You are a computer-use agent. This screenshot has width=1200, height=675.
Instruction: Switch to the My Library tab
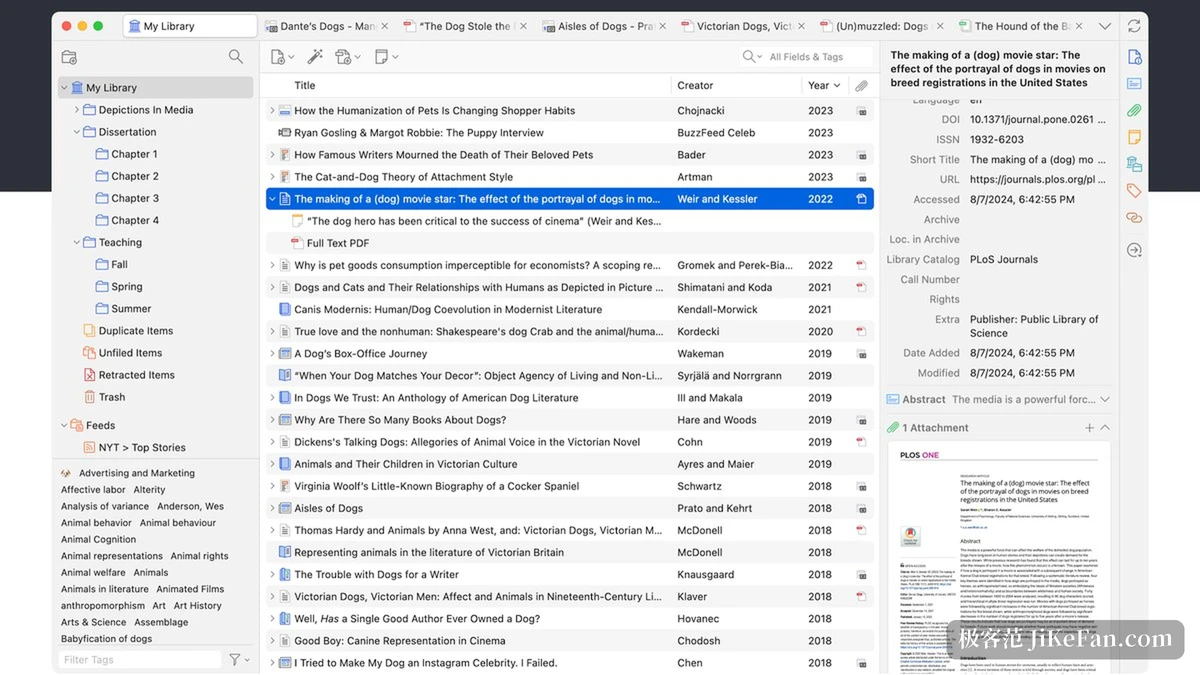pos(190,26)
